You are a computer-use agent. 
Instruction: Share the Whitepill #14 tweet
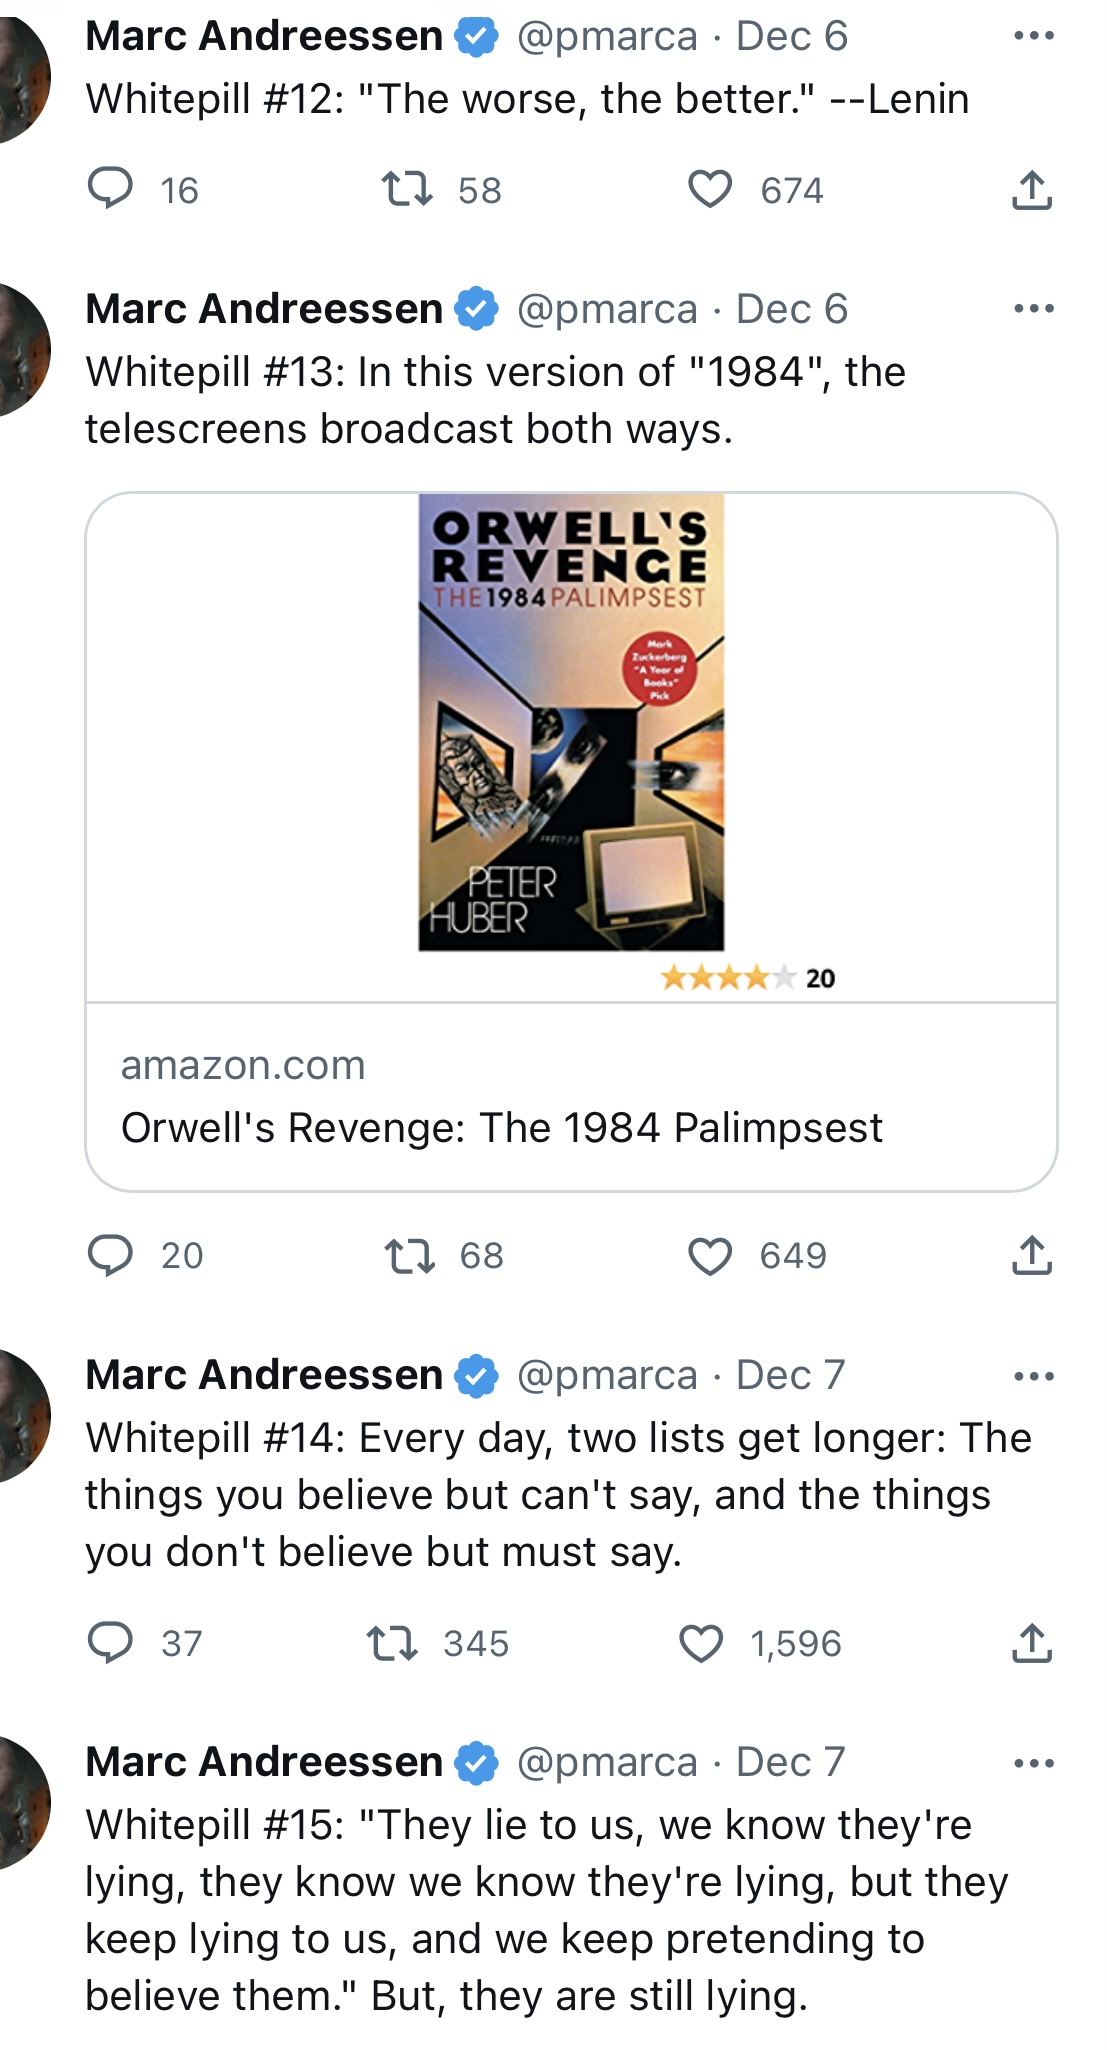(1032, 1642)
